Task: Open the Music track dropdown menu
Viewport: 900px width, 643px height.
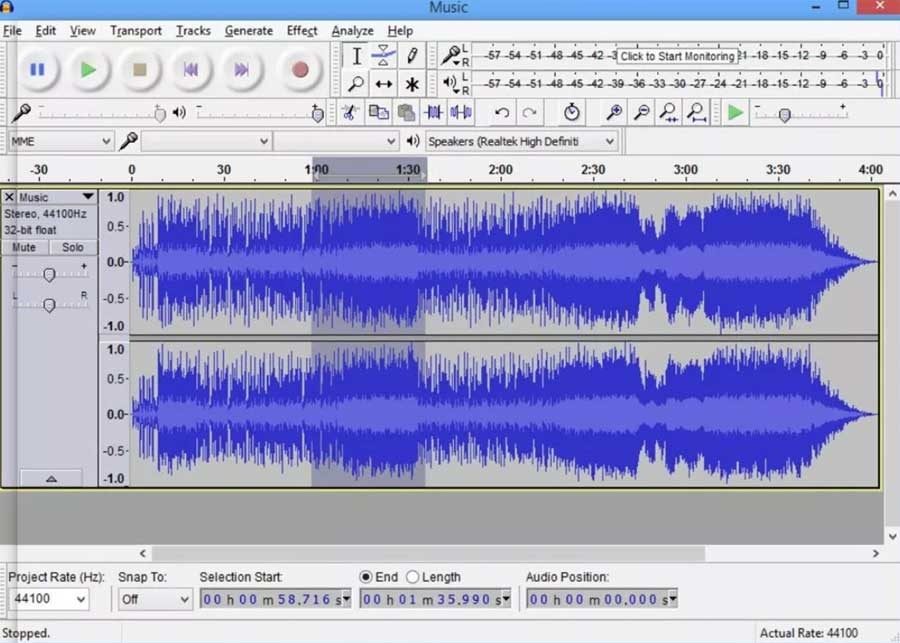Action: pos(88,197)
